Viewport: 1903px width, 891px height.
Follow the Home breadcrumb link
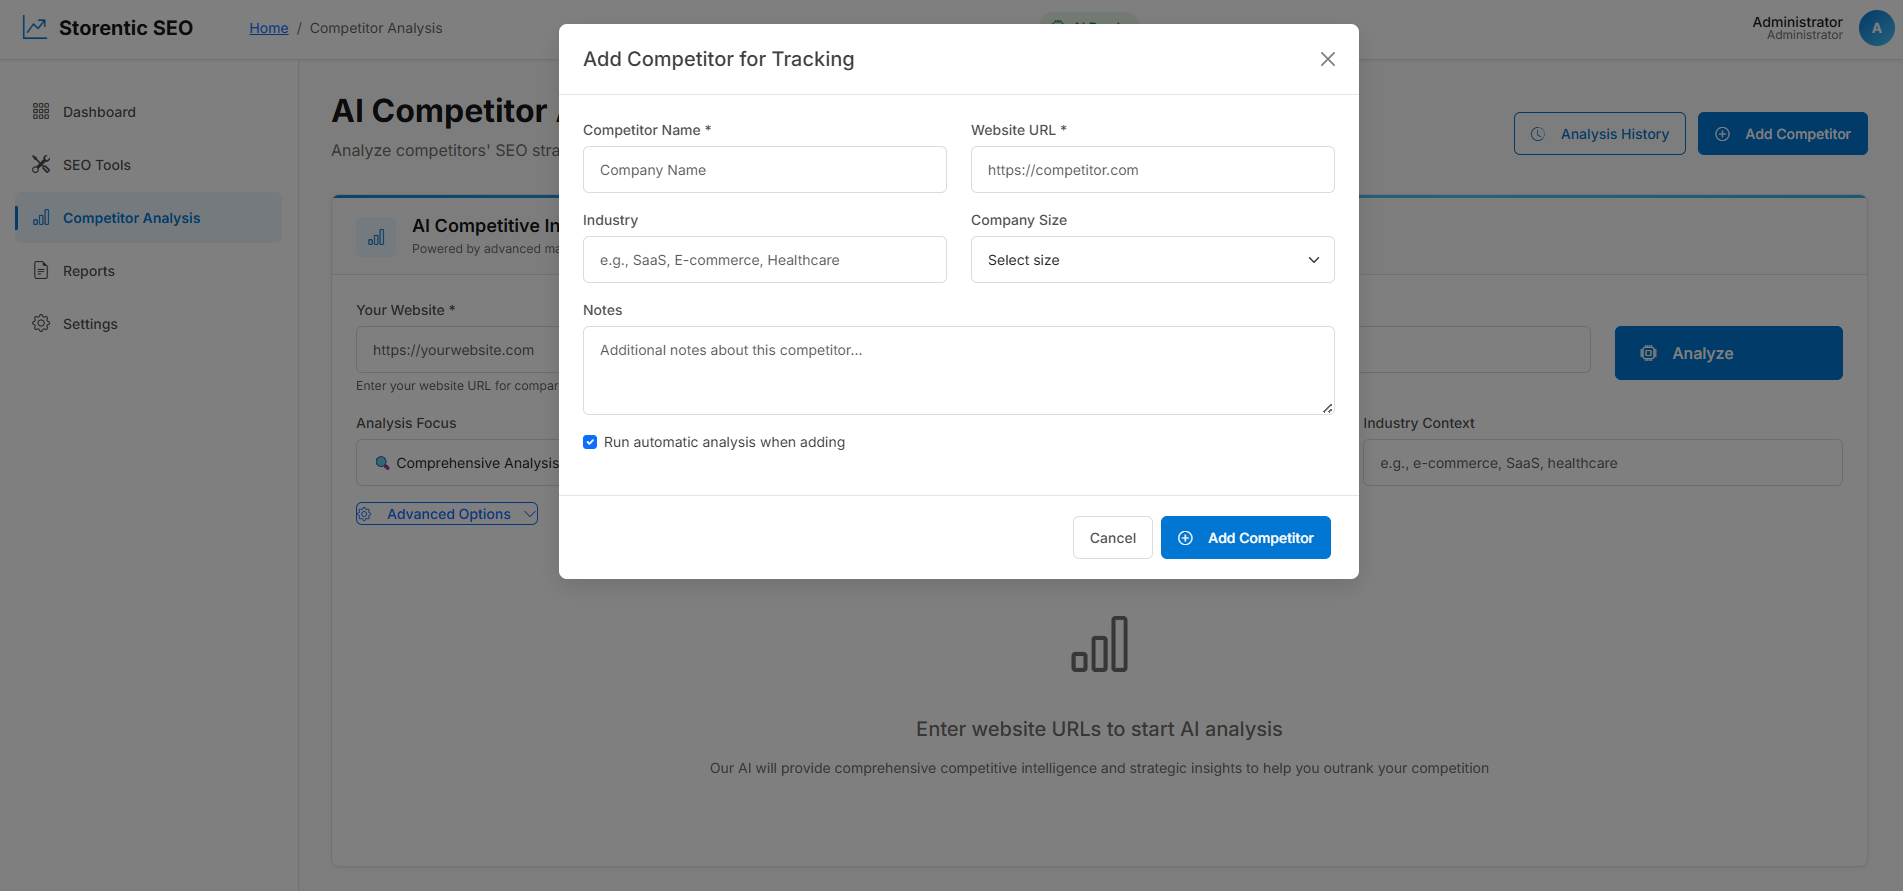click(x=269, y=28)
